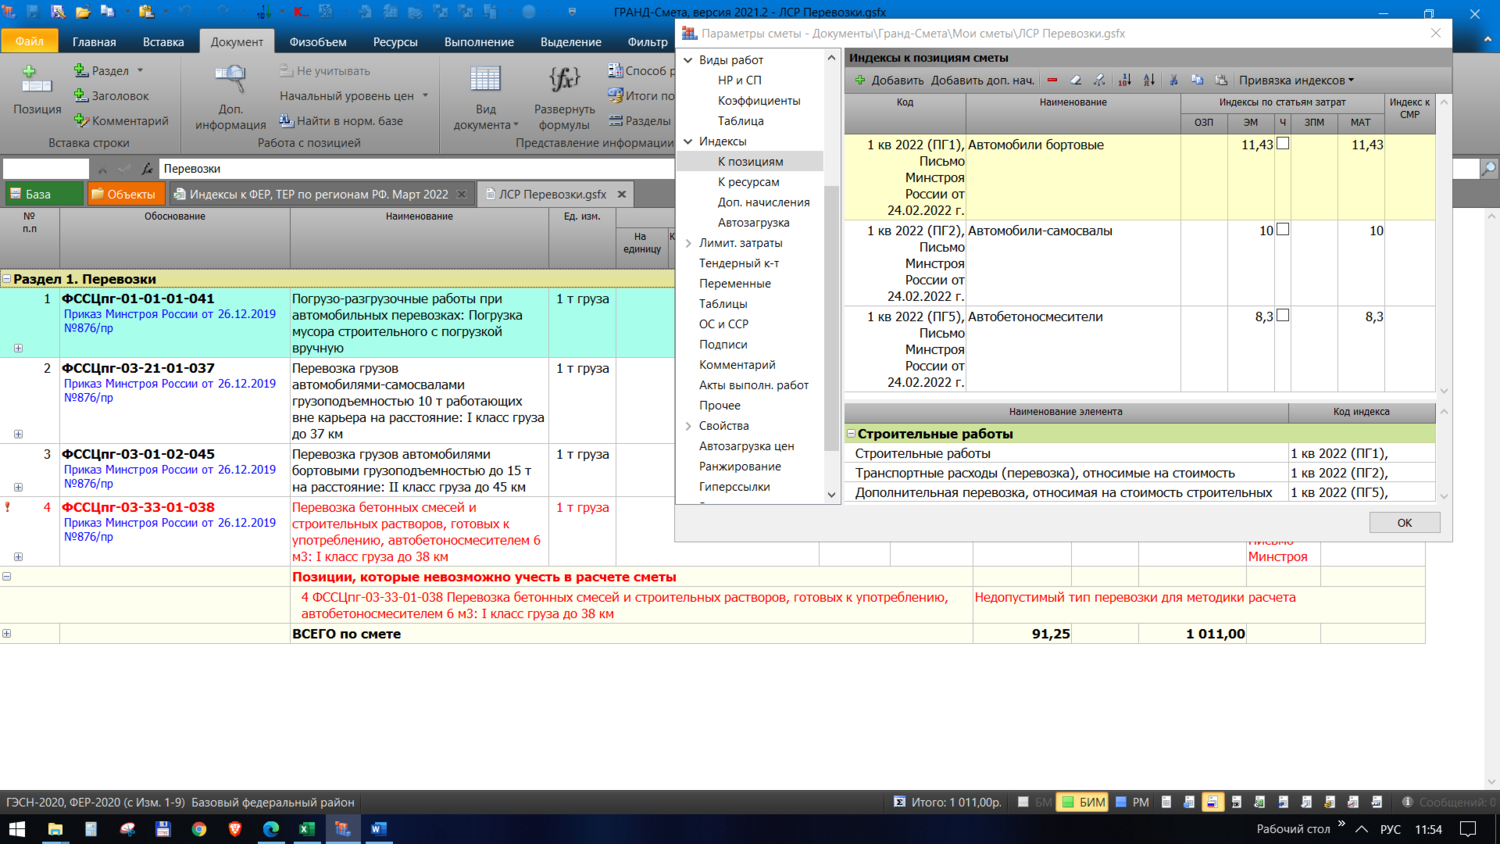The image size is (1500, 844).
Task: Select К ресурсам in the settings tree
Action: [748, 182]
